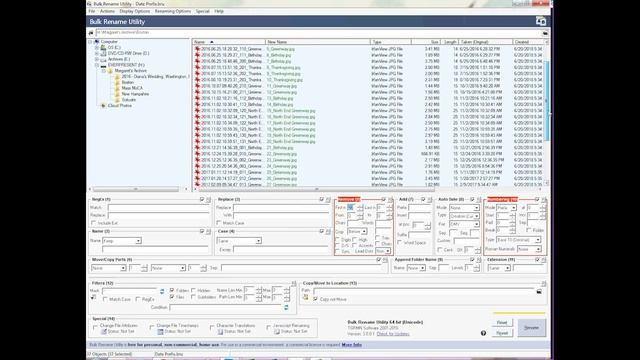Open the Numbering Type Base 10 dropdown
This screenshot has height=360, width=640.
(518, 240)
